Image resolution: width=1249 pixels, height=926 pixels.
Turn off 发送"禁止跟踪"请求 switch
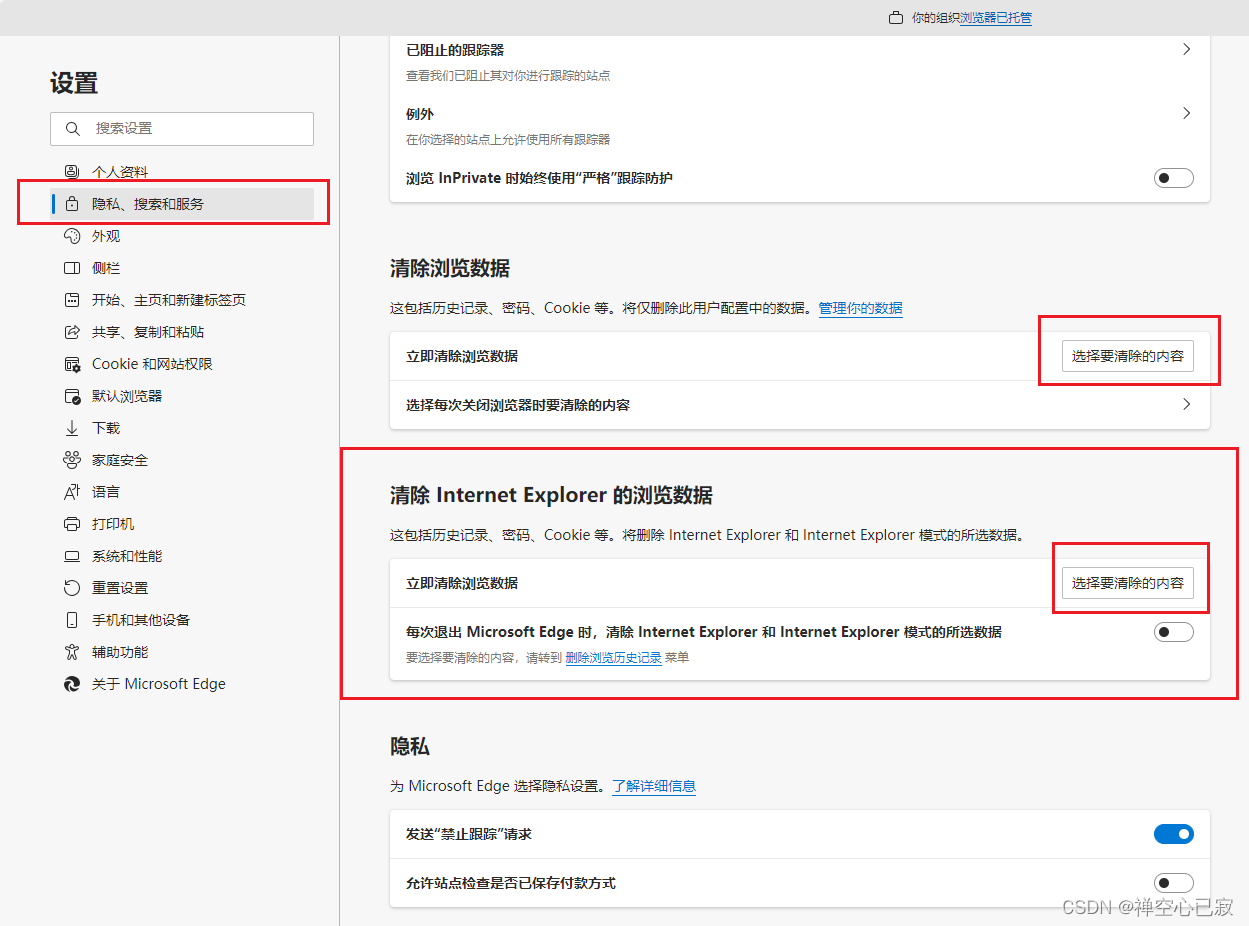[x=1174, y=834]
